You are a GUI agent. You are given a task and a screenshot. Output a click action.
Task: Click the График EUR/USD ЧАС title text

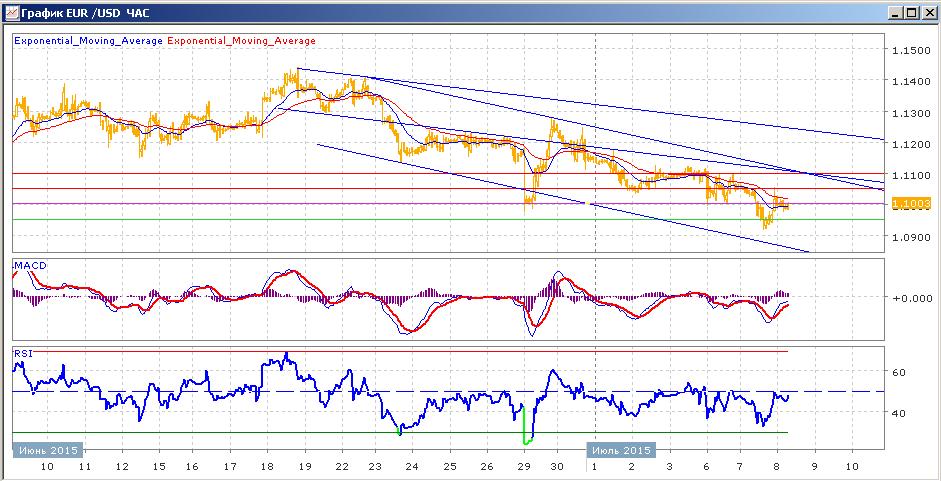click(85, 13)
